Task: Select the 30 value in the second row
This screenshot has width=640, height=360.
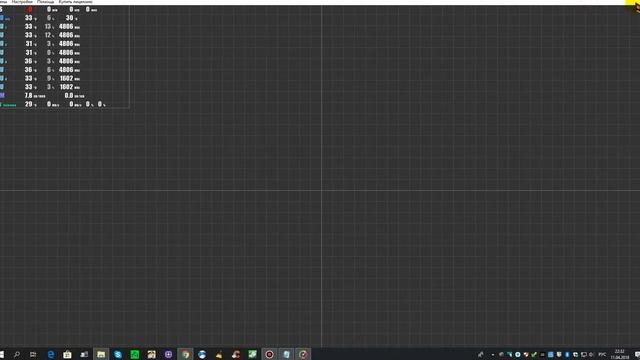Action: pos(69,18)
